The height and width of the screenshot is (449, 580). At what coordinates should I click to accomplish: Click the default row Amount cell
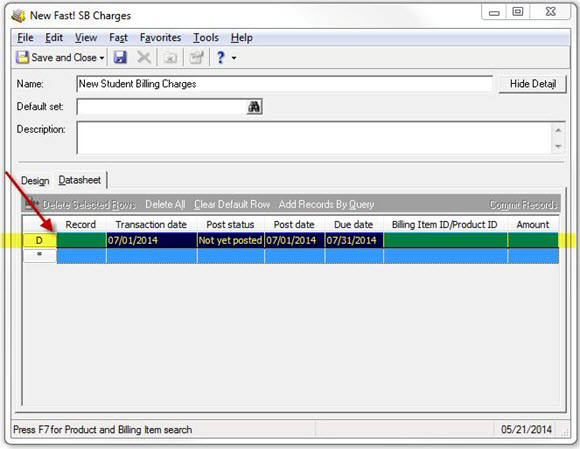point(533,240)
